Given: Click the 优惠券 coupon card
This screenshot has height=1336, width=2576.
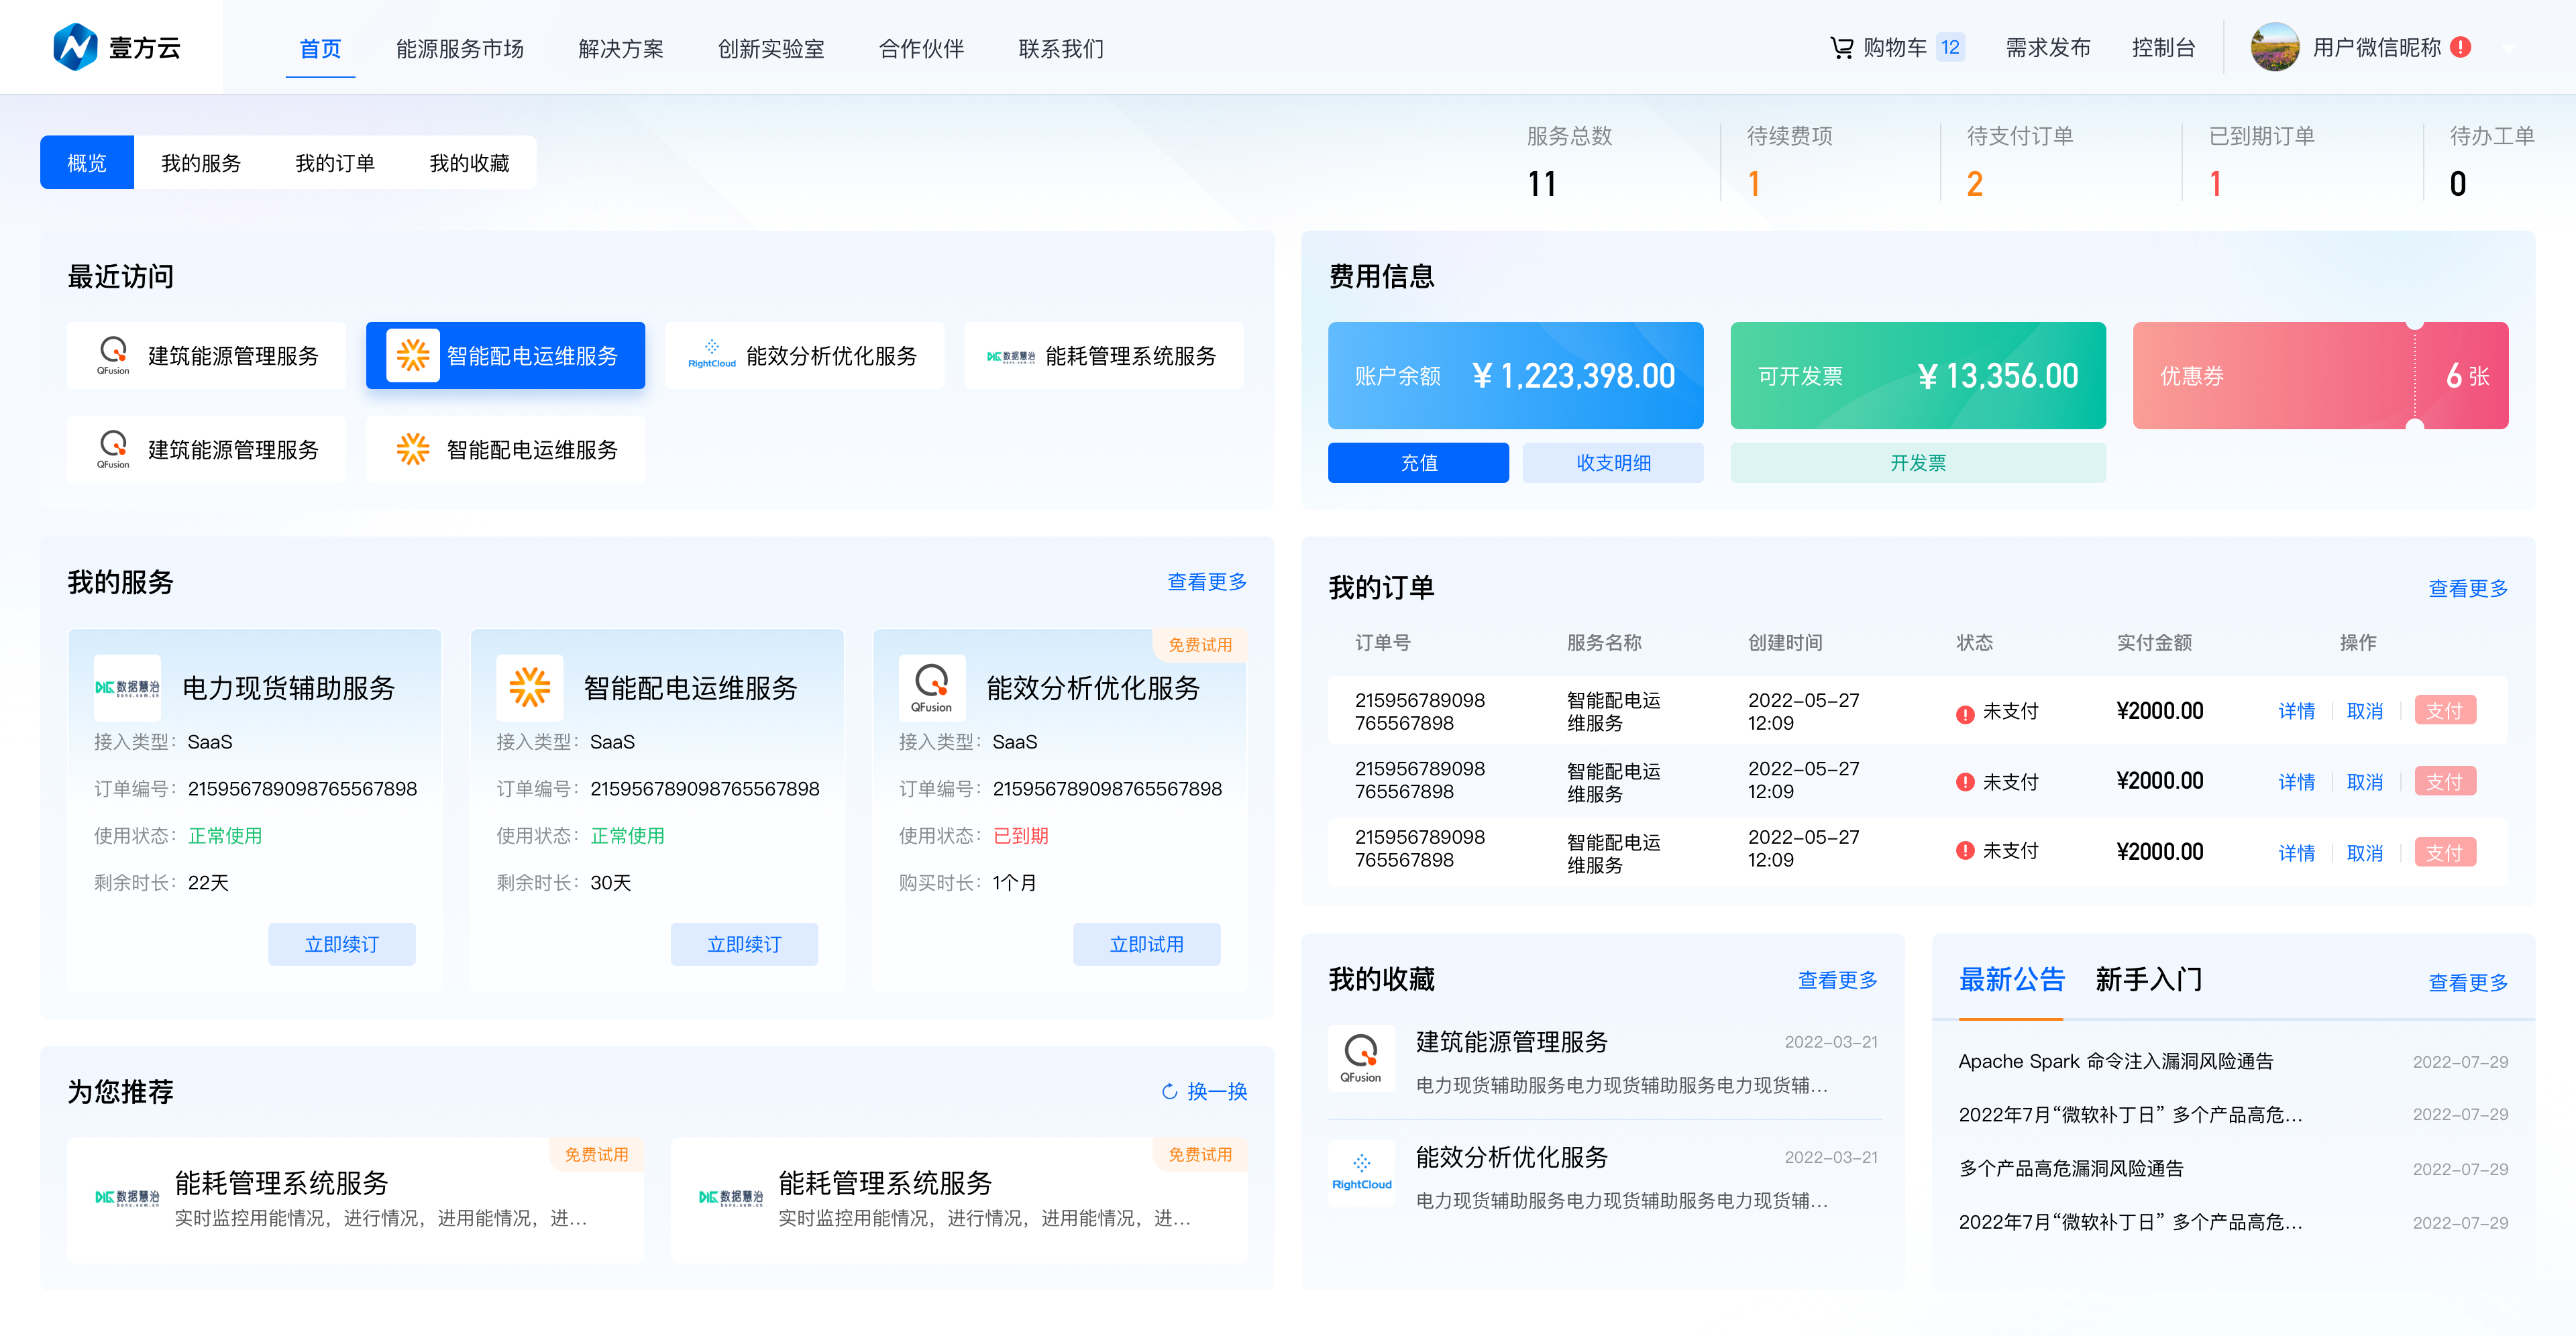Looking at the screenshot, I should pyautogui.click(x=2320, y=375).
